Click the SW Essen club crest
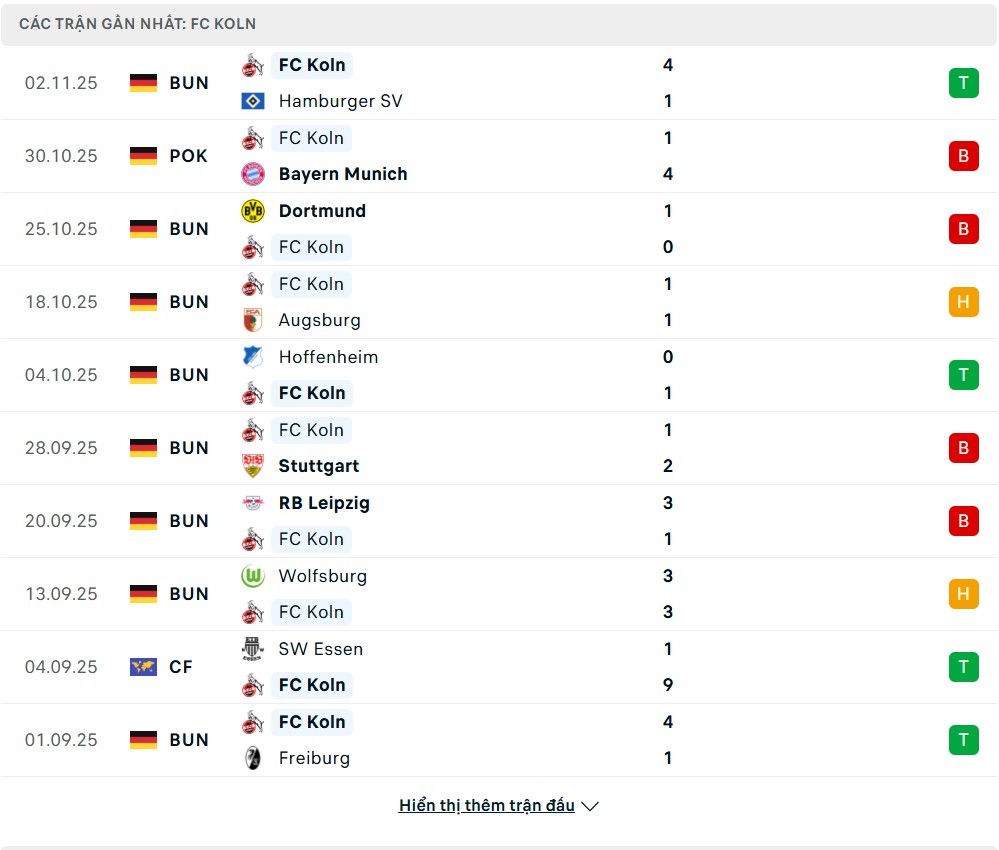Image resolution: width=999 pixels, height=850 pixels. 253,649
